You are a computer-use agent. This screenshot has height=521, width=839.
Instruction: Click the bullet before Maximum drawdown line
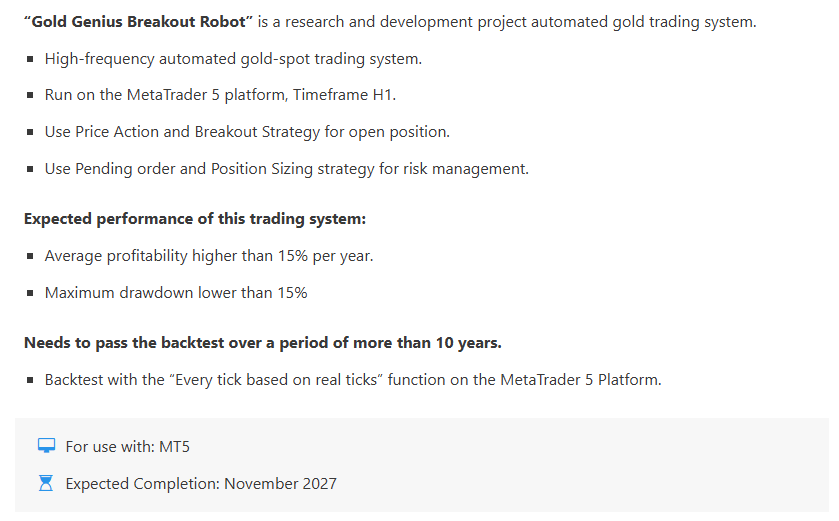pos(30,294)
